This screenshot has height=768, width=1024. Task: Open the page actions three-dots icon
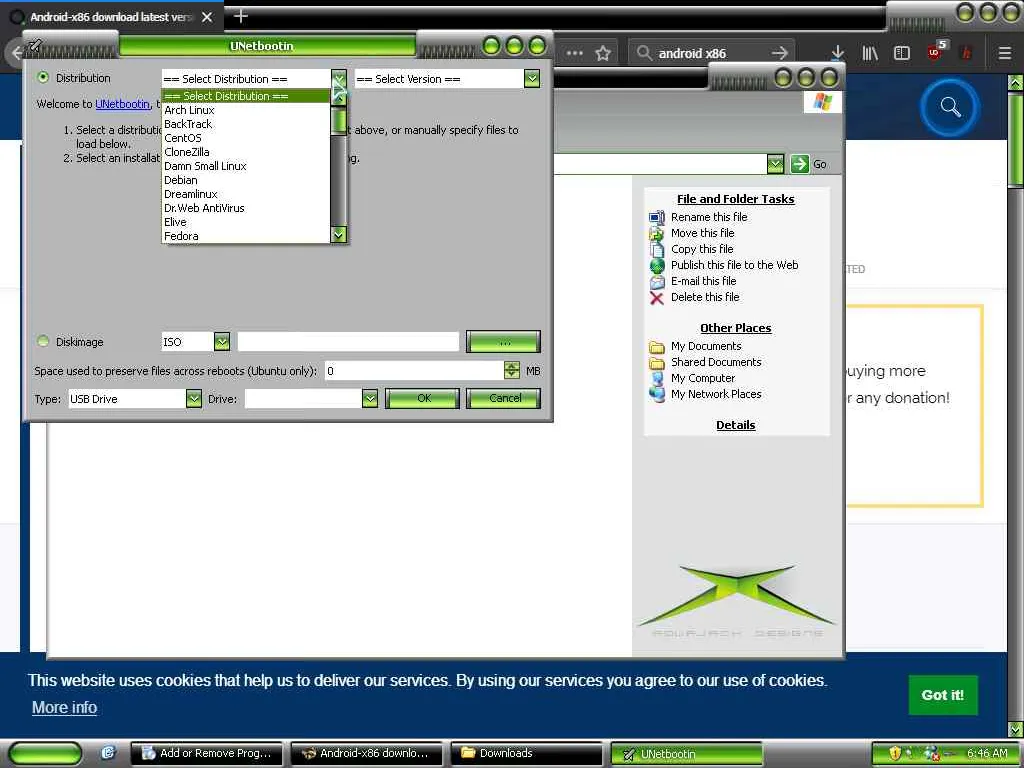click(x=574, y=53)
